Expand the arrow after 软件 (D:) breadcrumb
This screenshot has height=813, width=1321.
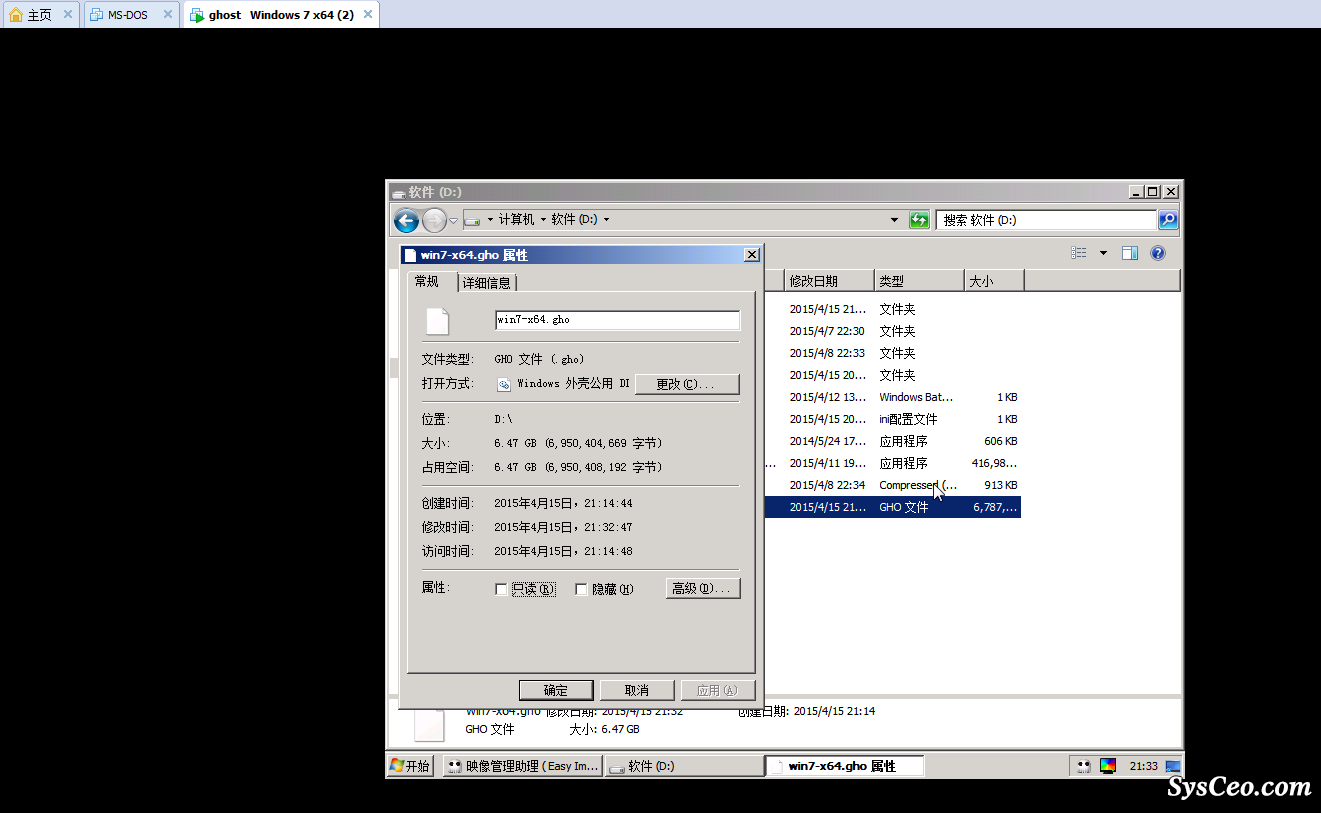606,220
